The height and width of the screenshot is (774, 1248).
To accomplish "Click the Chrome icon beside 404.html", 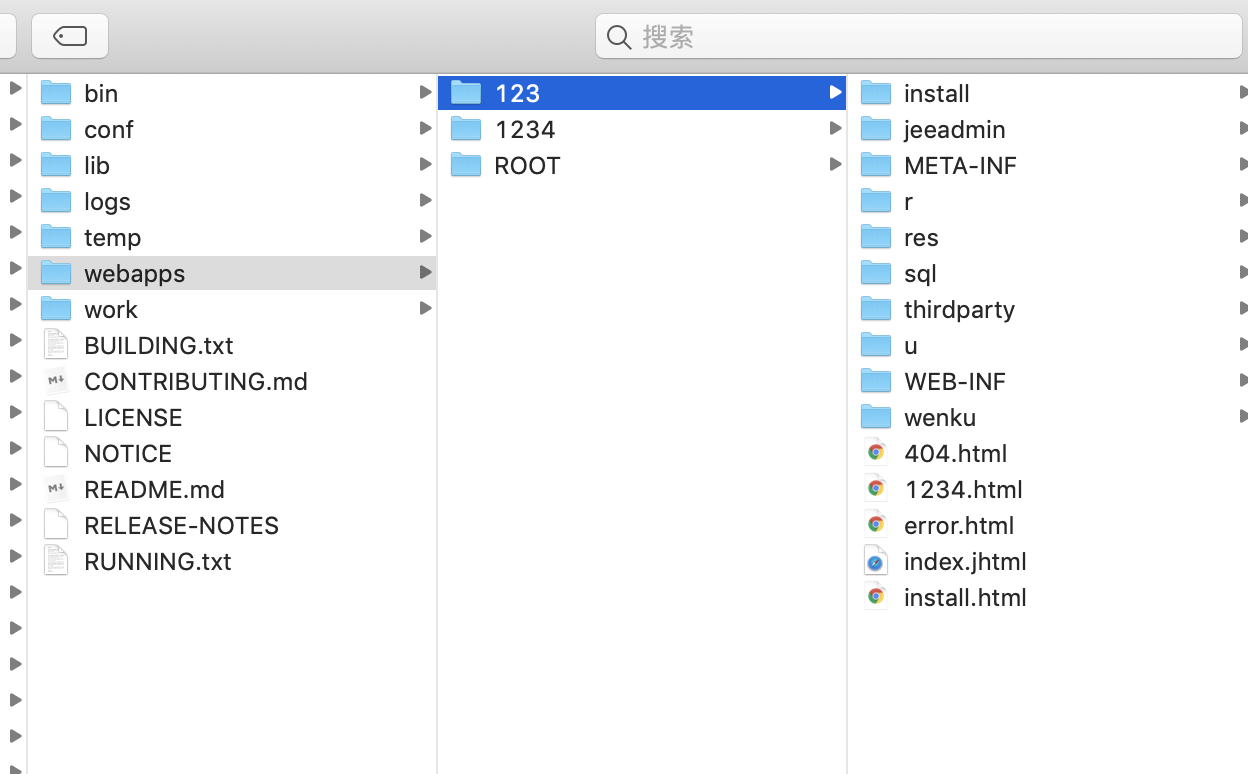I will [876, 453].
